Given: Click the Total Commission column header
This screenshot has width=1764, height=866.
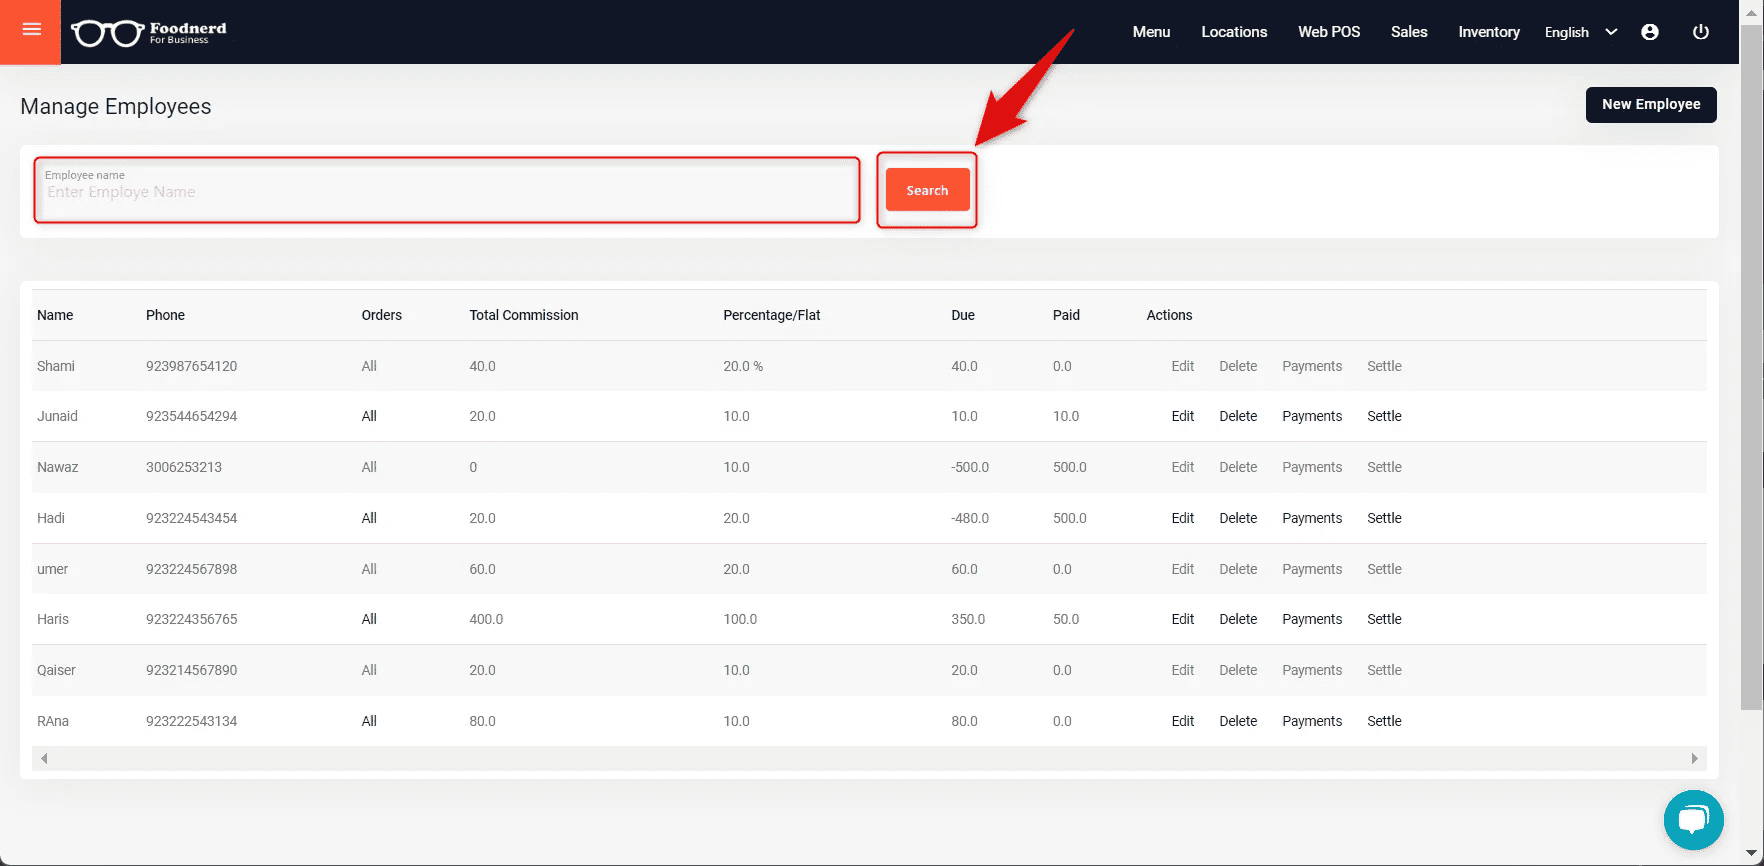Looking at the screenshot, I should pos(524,315).
